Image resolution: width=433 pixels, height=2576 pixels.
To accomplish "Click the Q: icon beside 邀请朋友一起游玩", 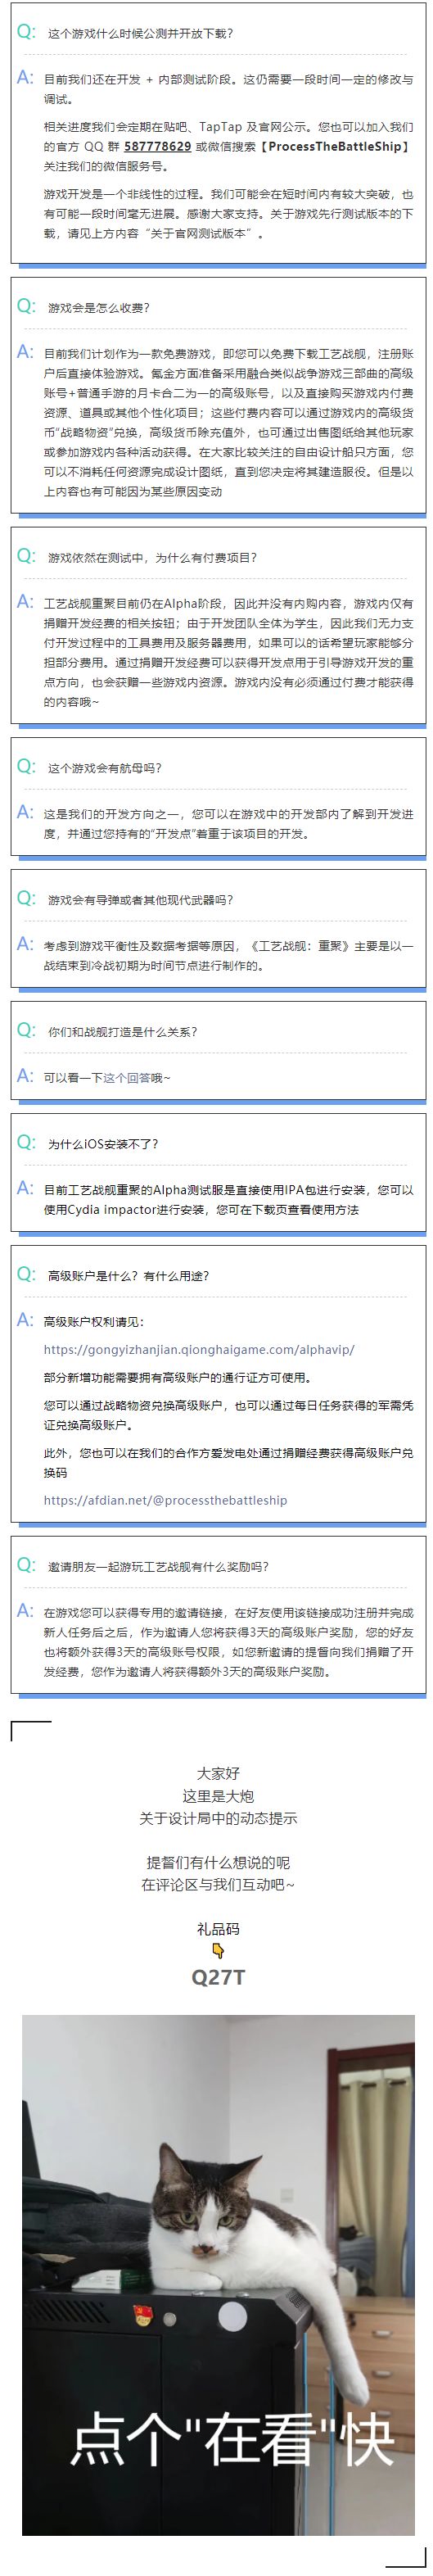I will 26,1565.
